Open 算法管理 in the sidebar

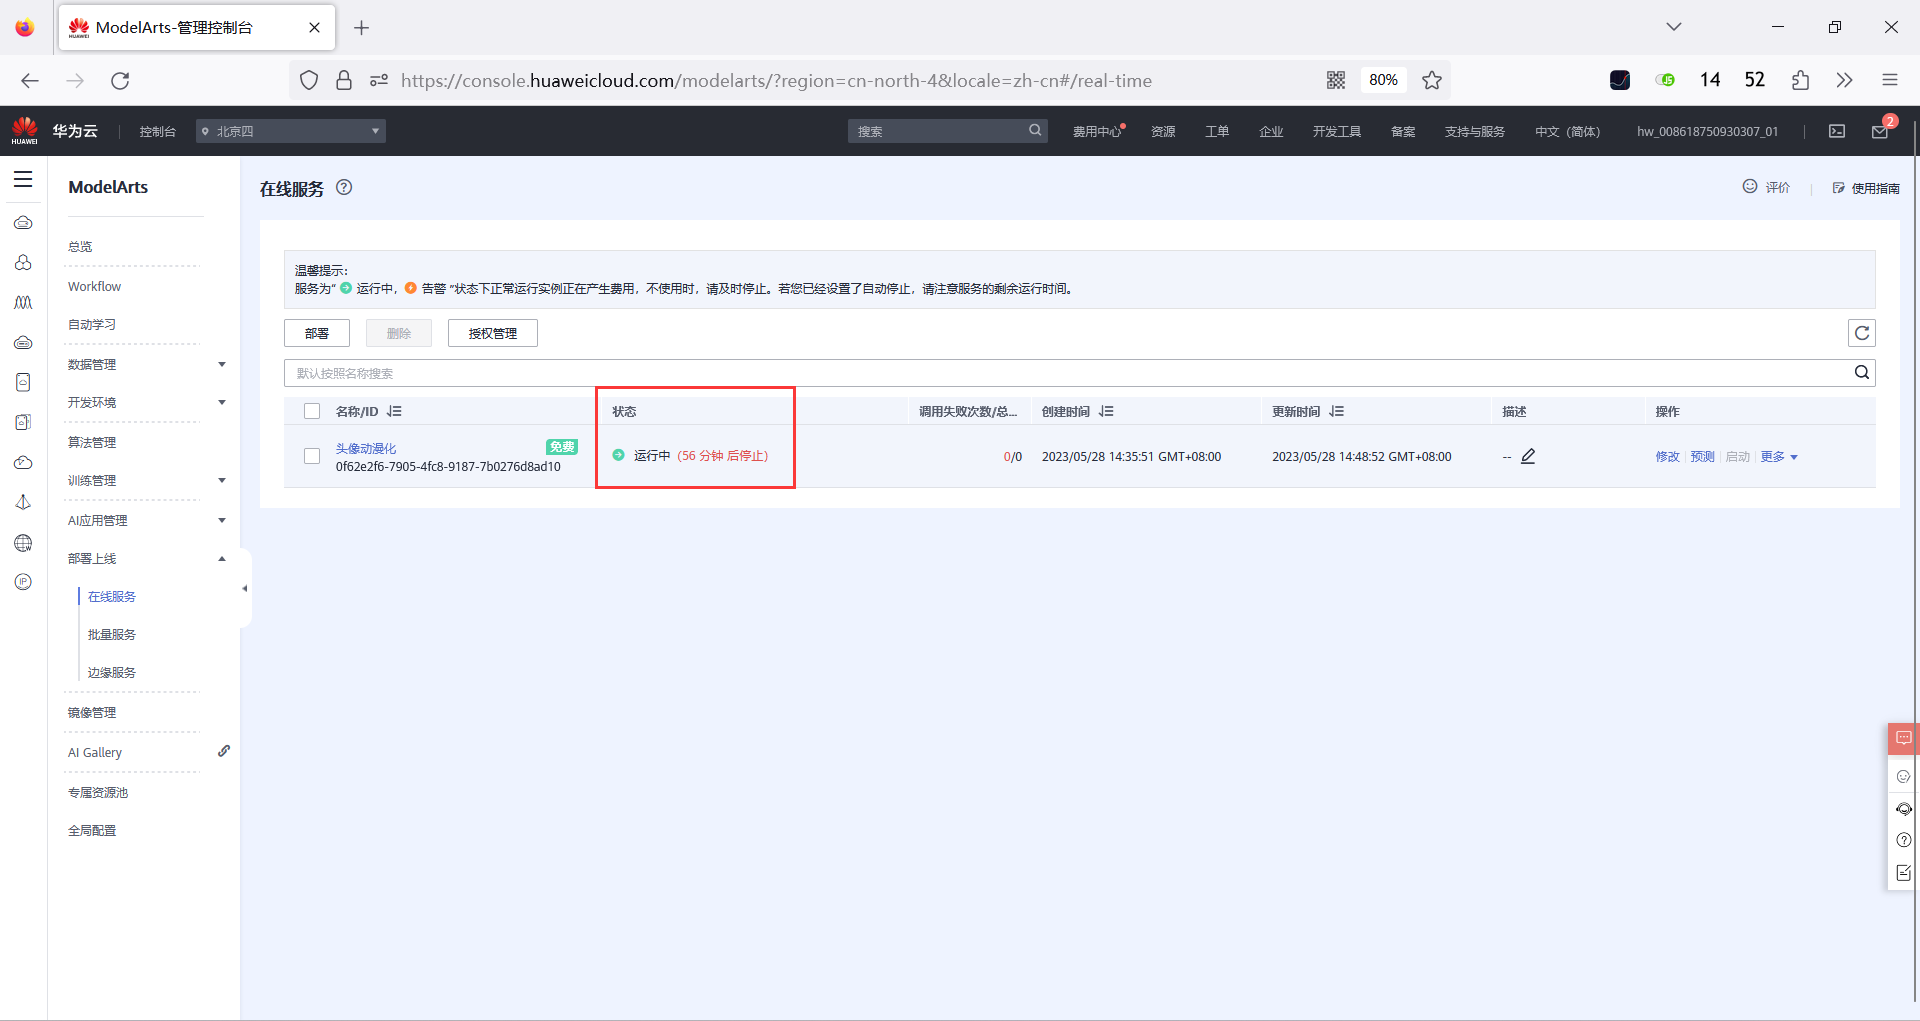(92, 442)
